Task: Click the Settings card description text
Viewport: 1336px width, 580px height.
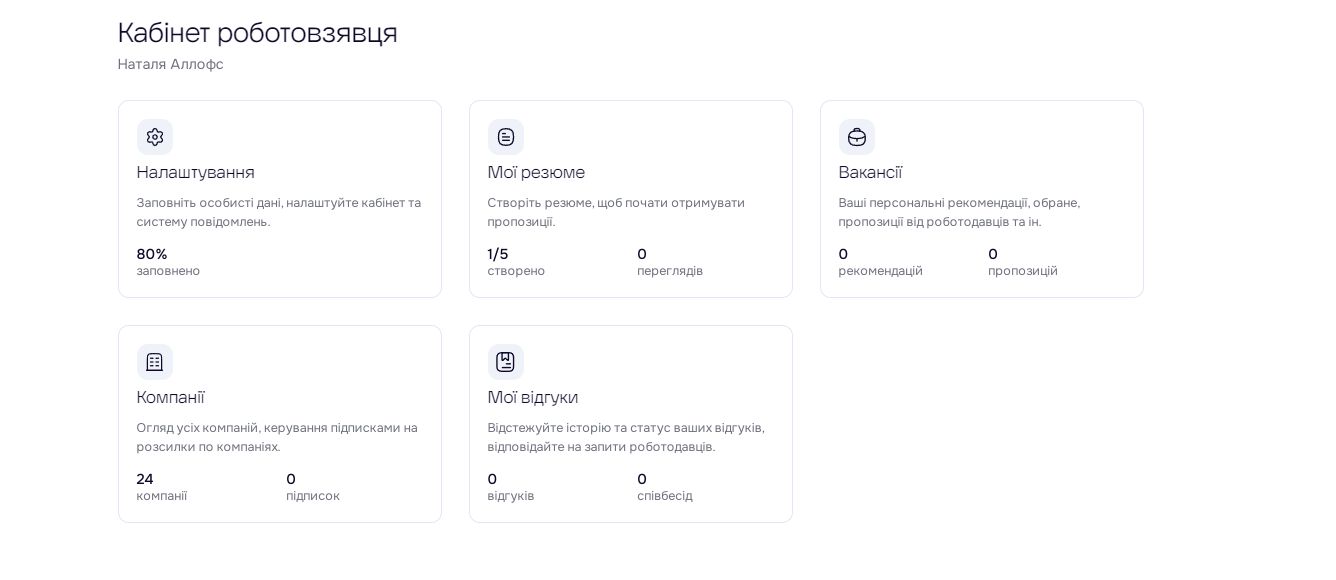Action: [x=279, y=212]
